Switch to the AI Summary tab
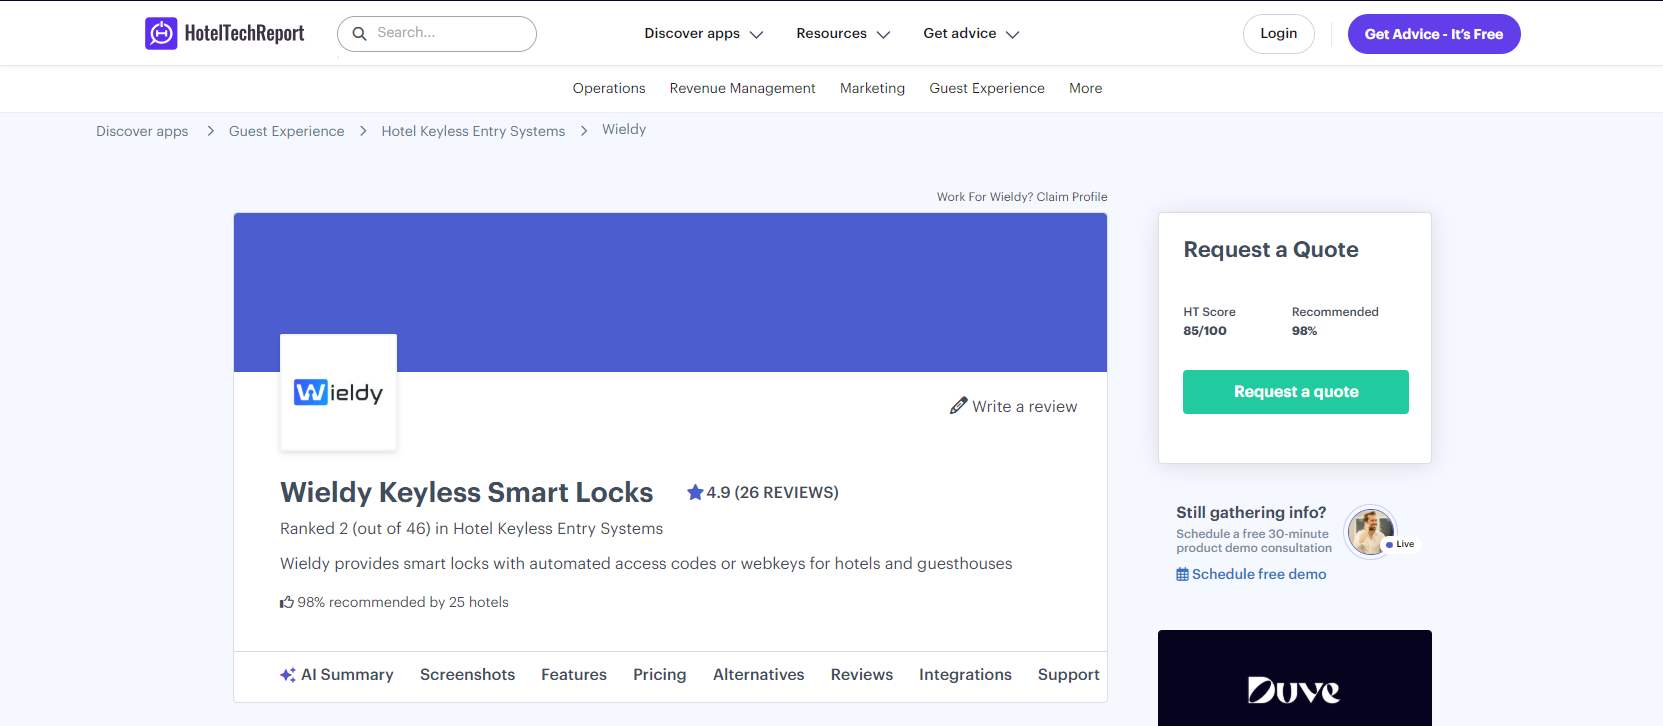Image resolution: width=1663 pixels, height=726 pixels. 337,675
